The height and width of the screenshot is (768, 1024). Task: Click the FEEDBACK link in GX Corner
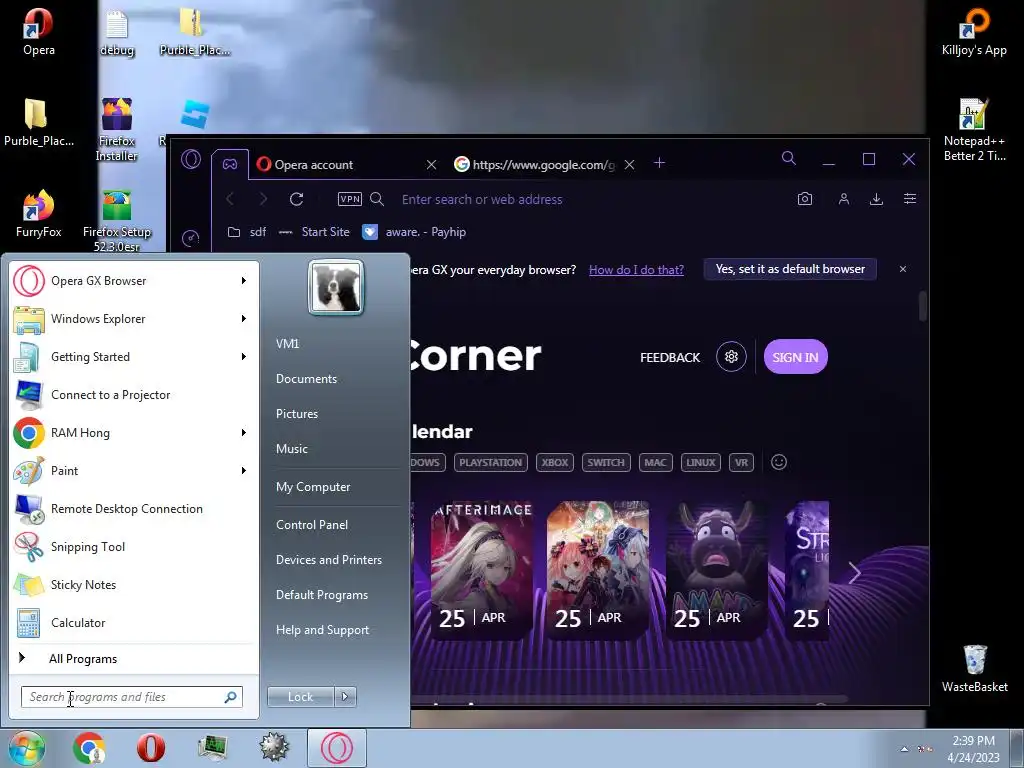[670, 358]
